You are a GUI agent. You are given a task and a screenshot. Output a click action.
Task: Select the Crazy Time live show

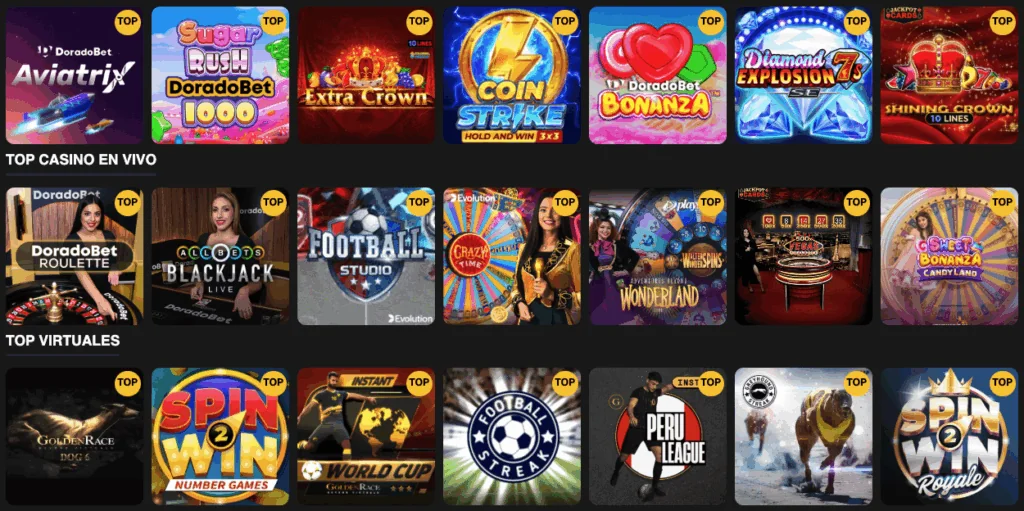(x=512, y=256)
